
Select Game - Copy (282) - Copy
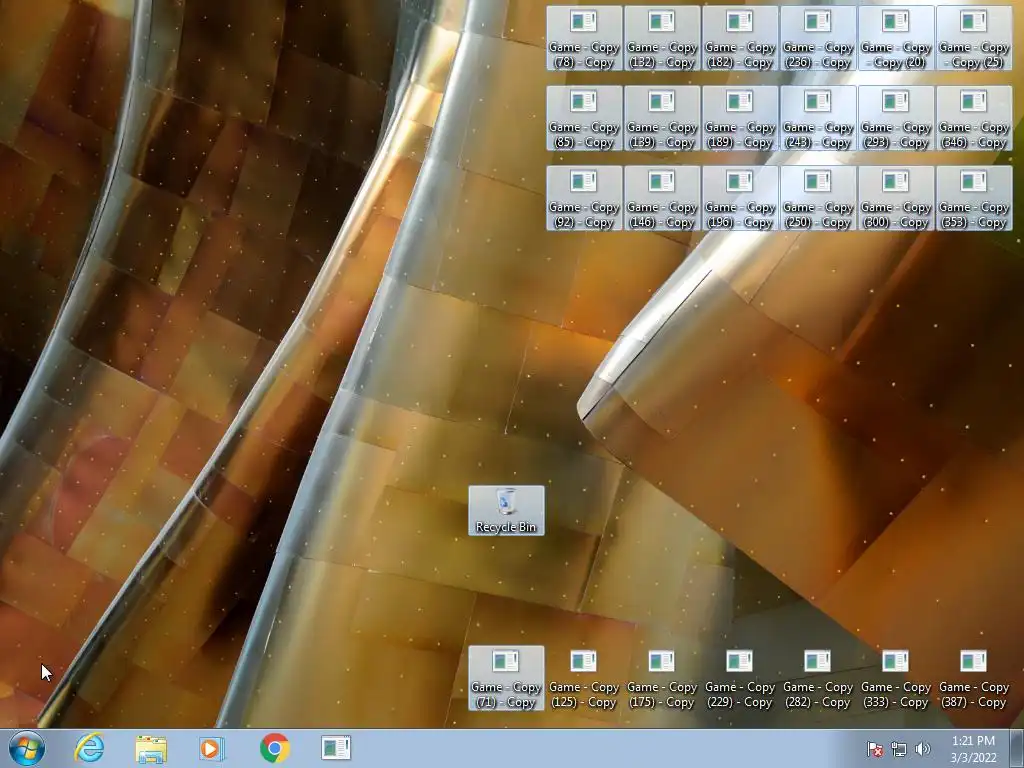[818, 678]
